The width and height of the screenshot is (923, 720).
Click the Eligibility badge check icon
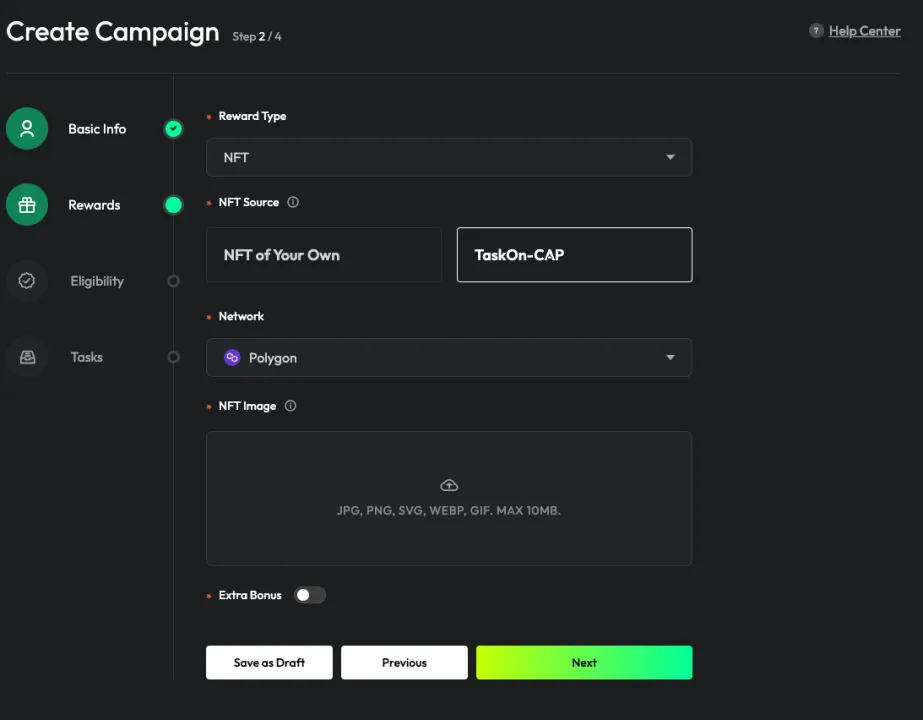pos(27,281)
